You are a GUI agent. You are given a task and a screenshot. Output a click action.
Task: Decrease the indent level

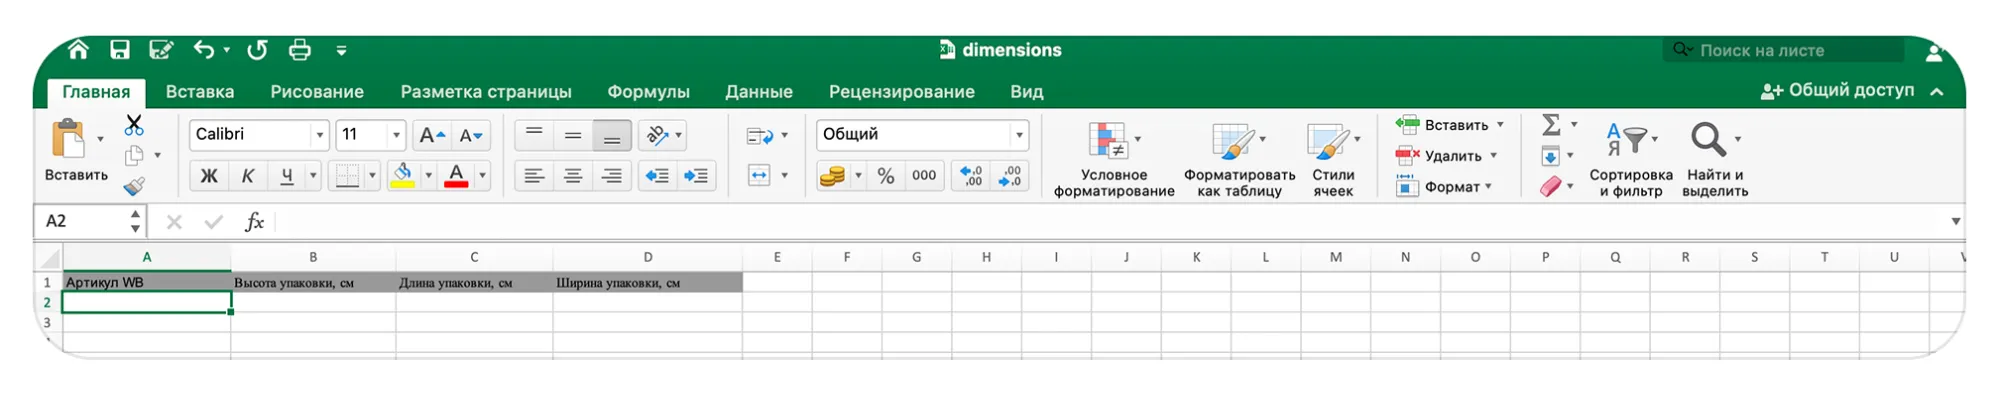[x=657, y=176]
